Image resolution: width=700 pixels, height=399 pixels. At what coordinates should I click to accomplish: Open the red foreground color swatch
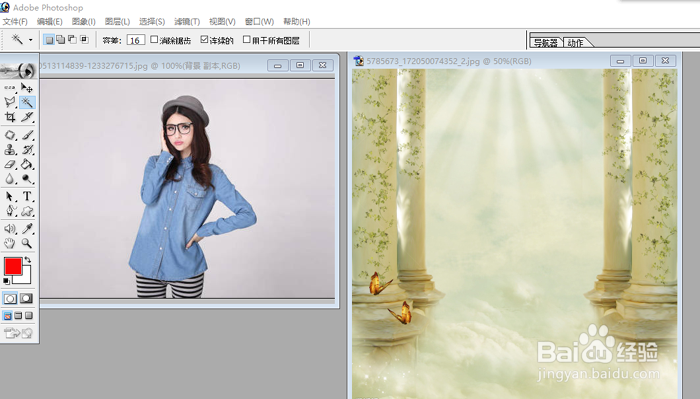tap(13, 266)
